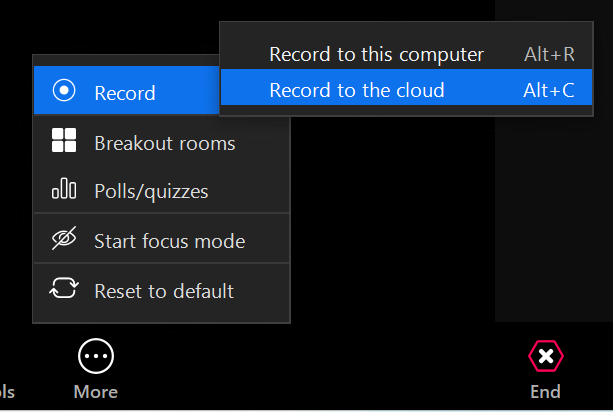Image resolution: width=613 pixels, height=412 pixels.
Task: Click the More ellipsis circle icon
Action: [96, 356]
